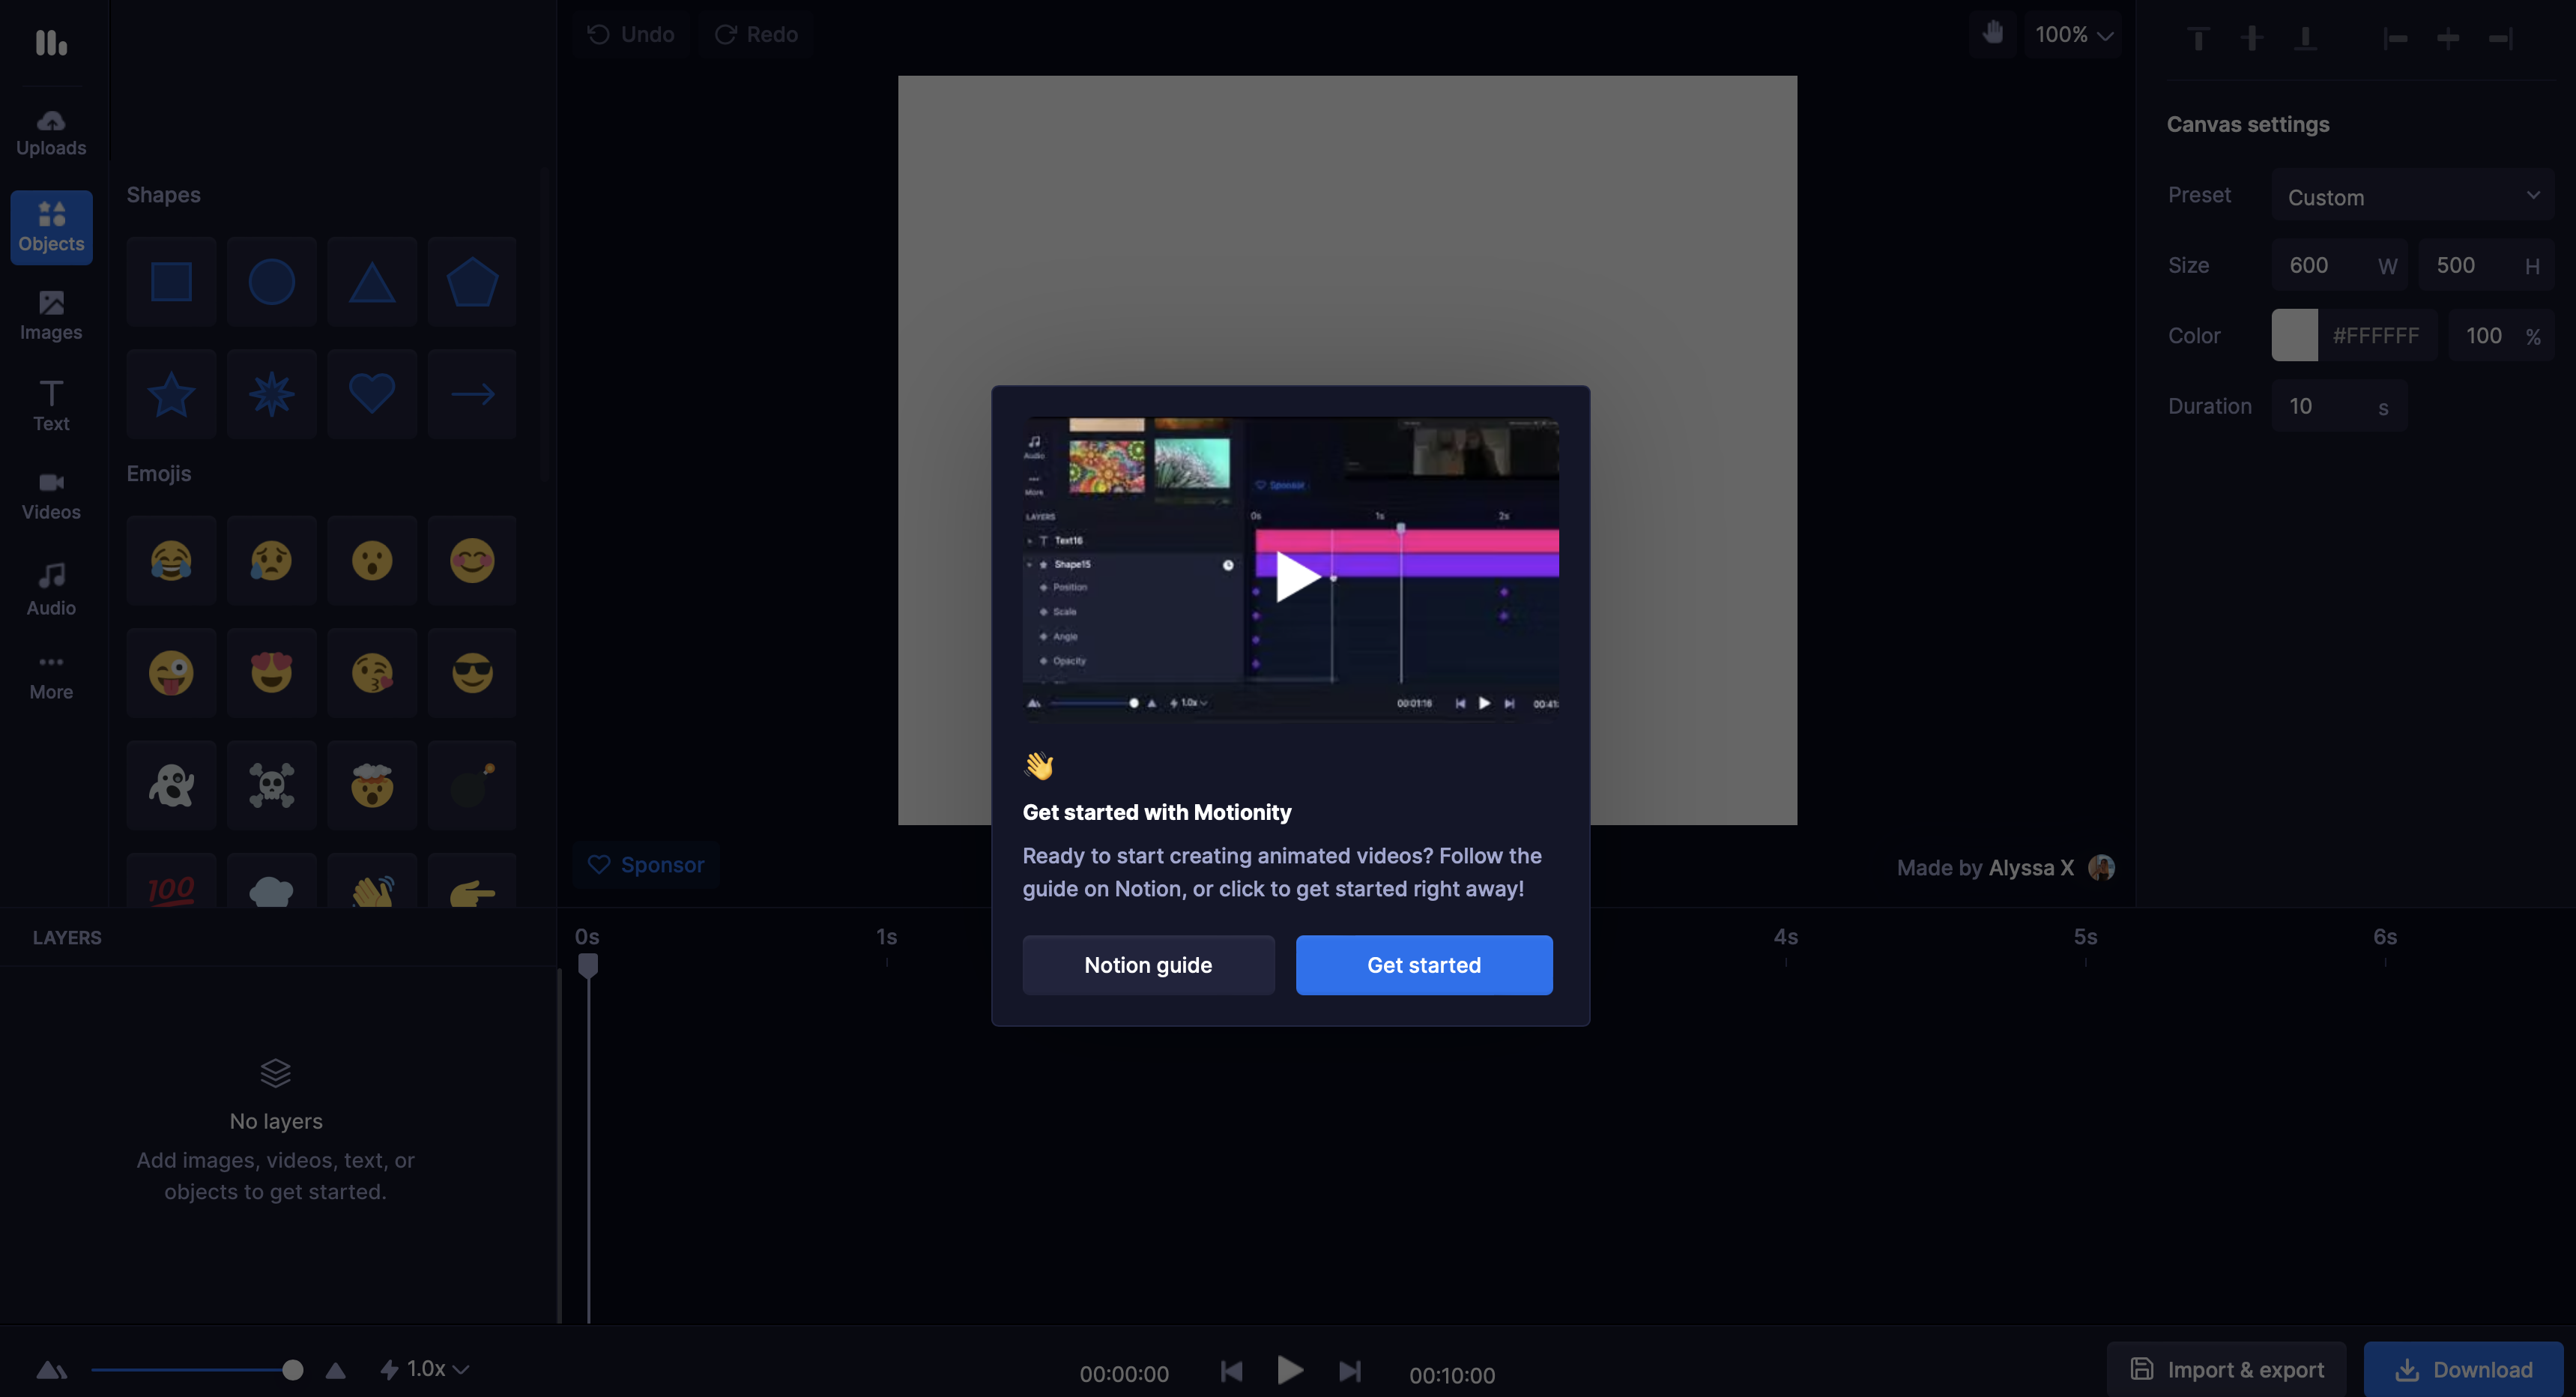This screenshot has width=2576, height=1397.
Task: Expand the 100% zoom dropdown
Action: 2073,35
